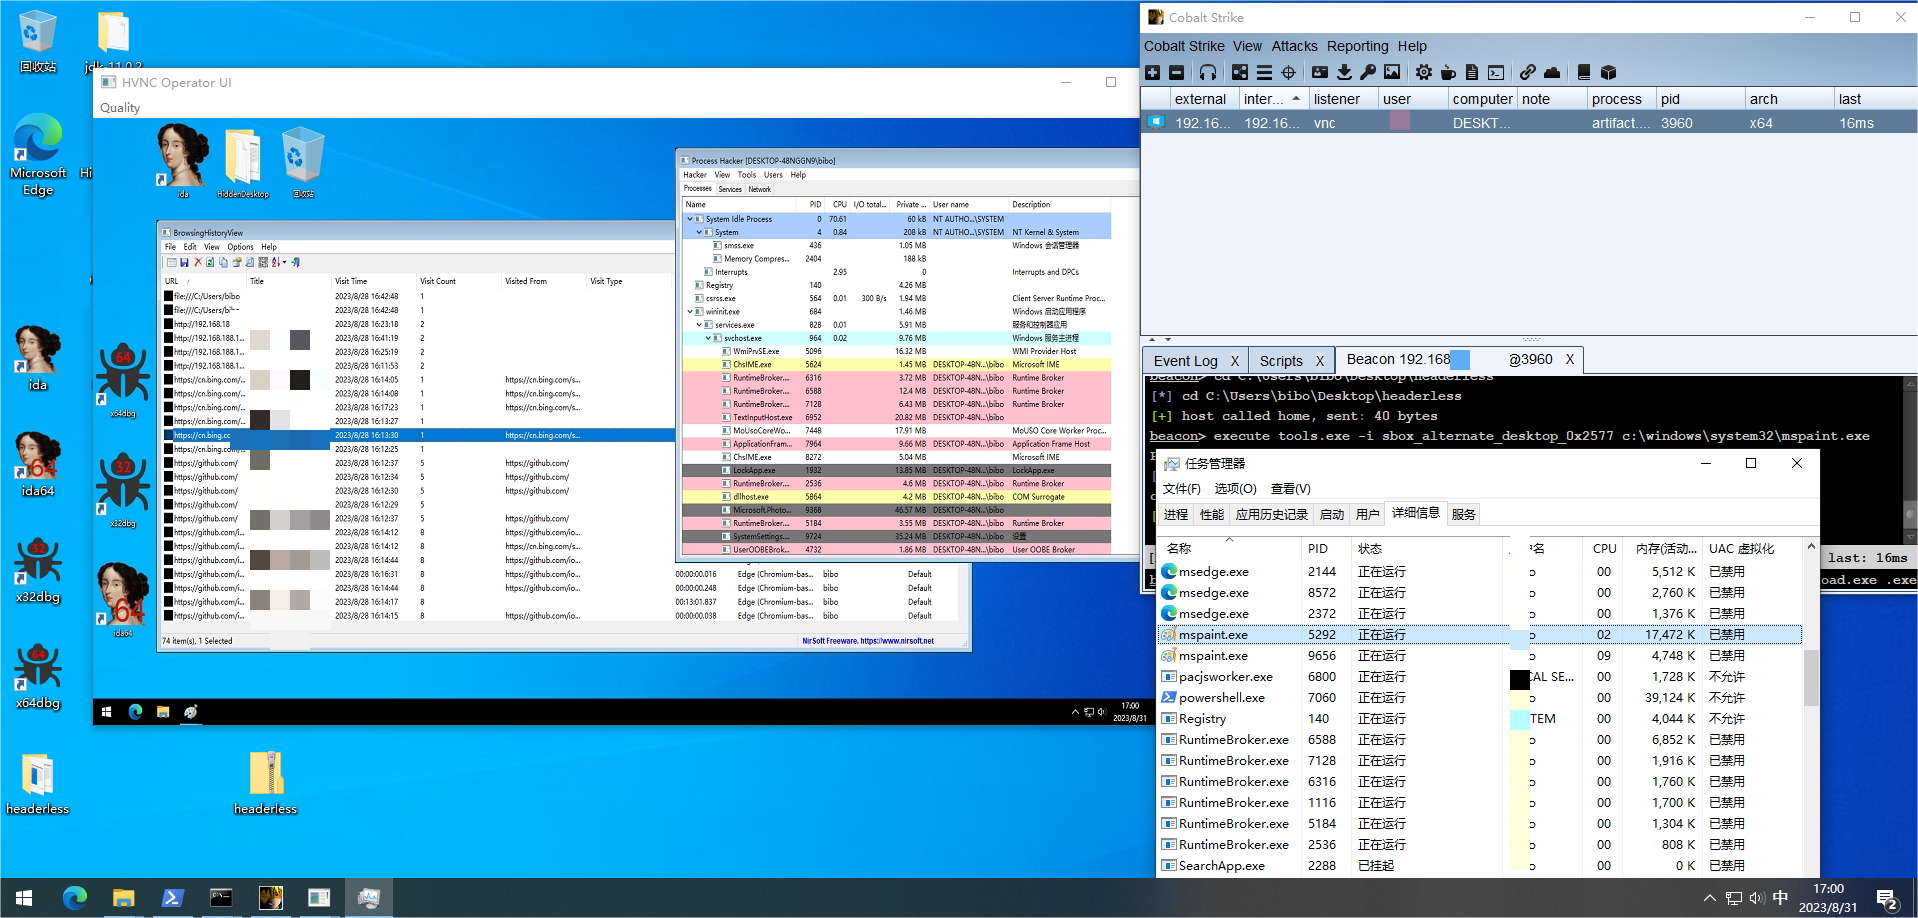
Task: Switch to session table view icon
Action: 1264,72
